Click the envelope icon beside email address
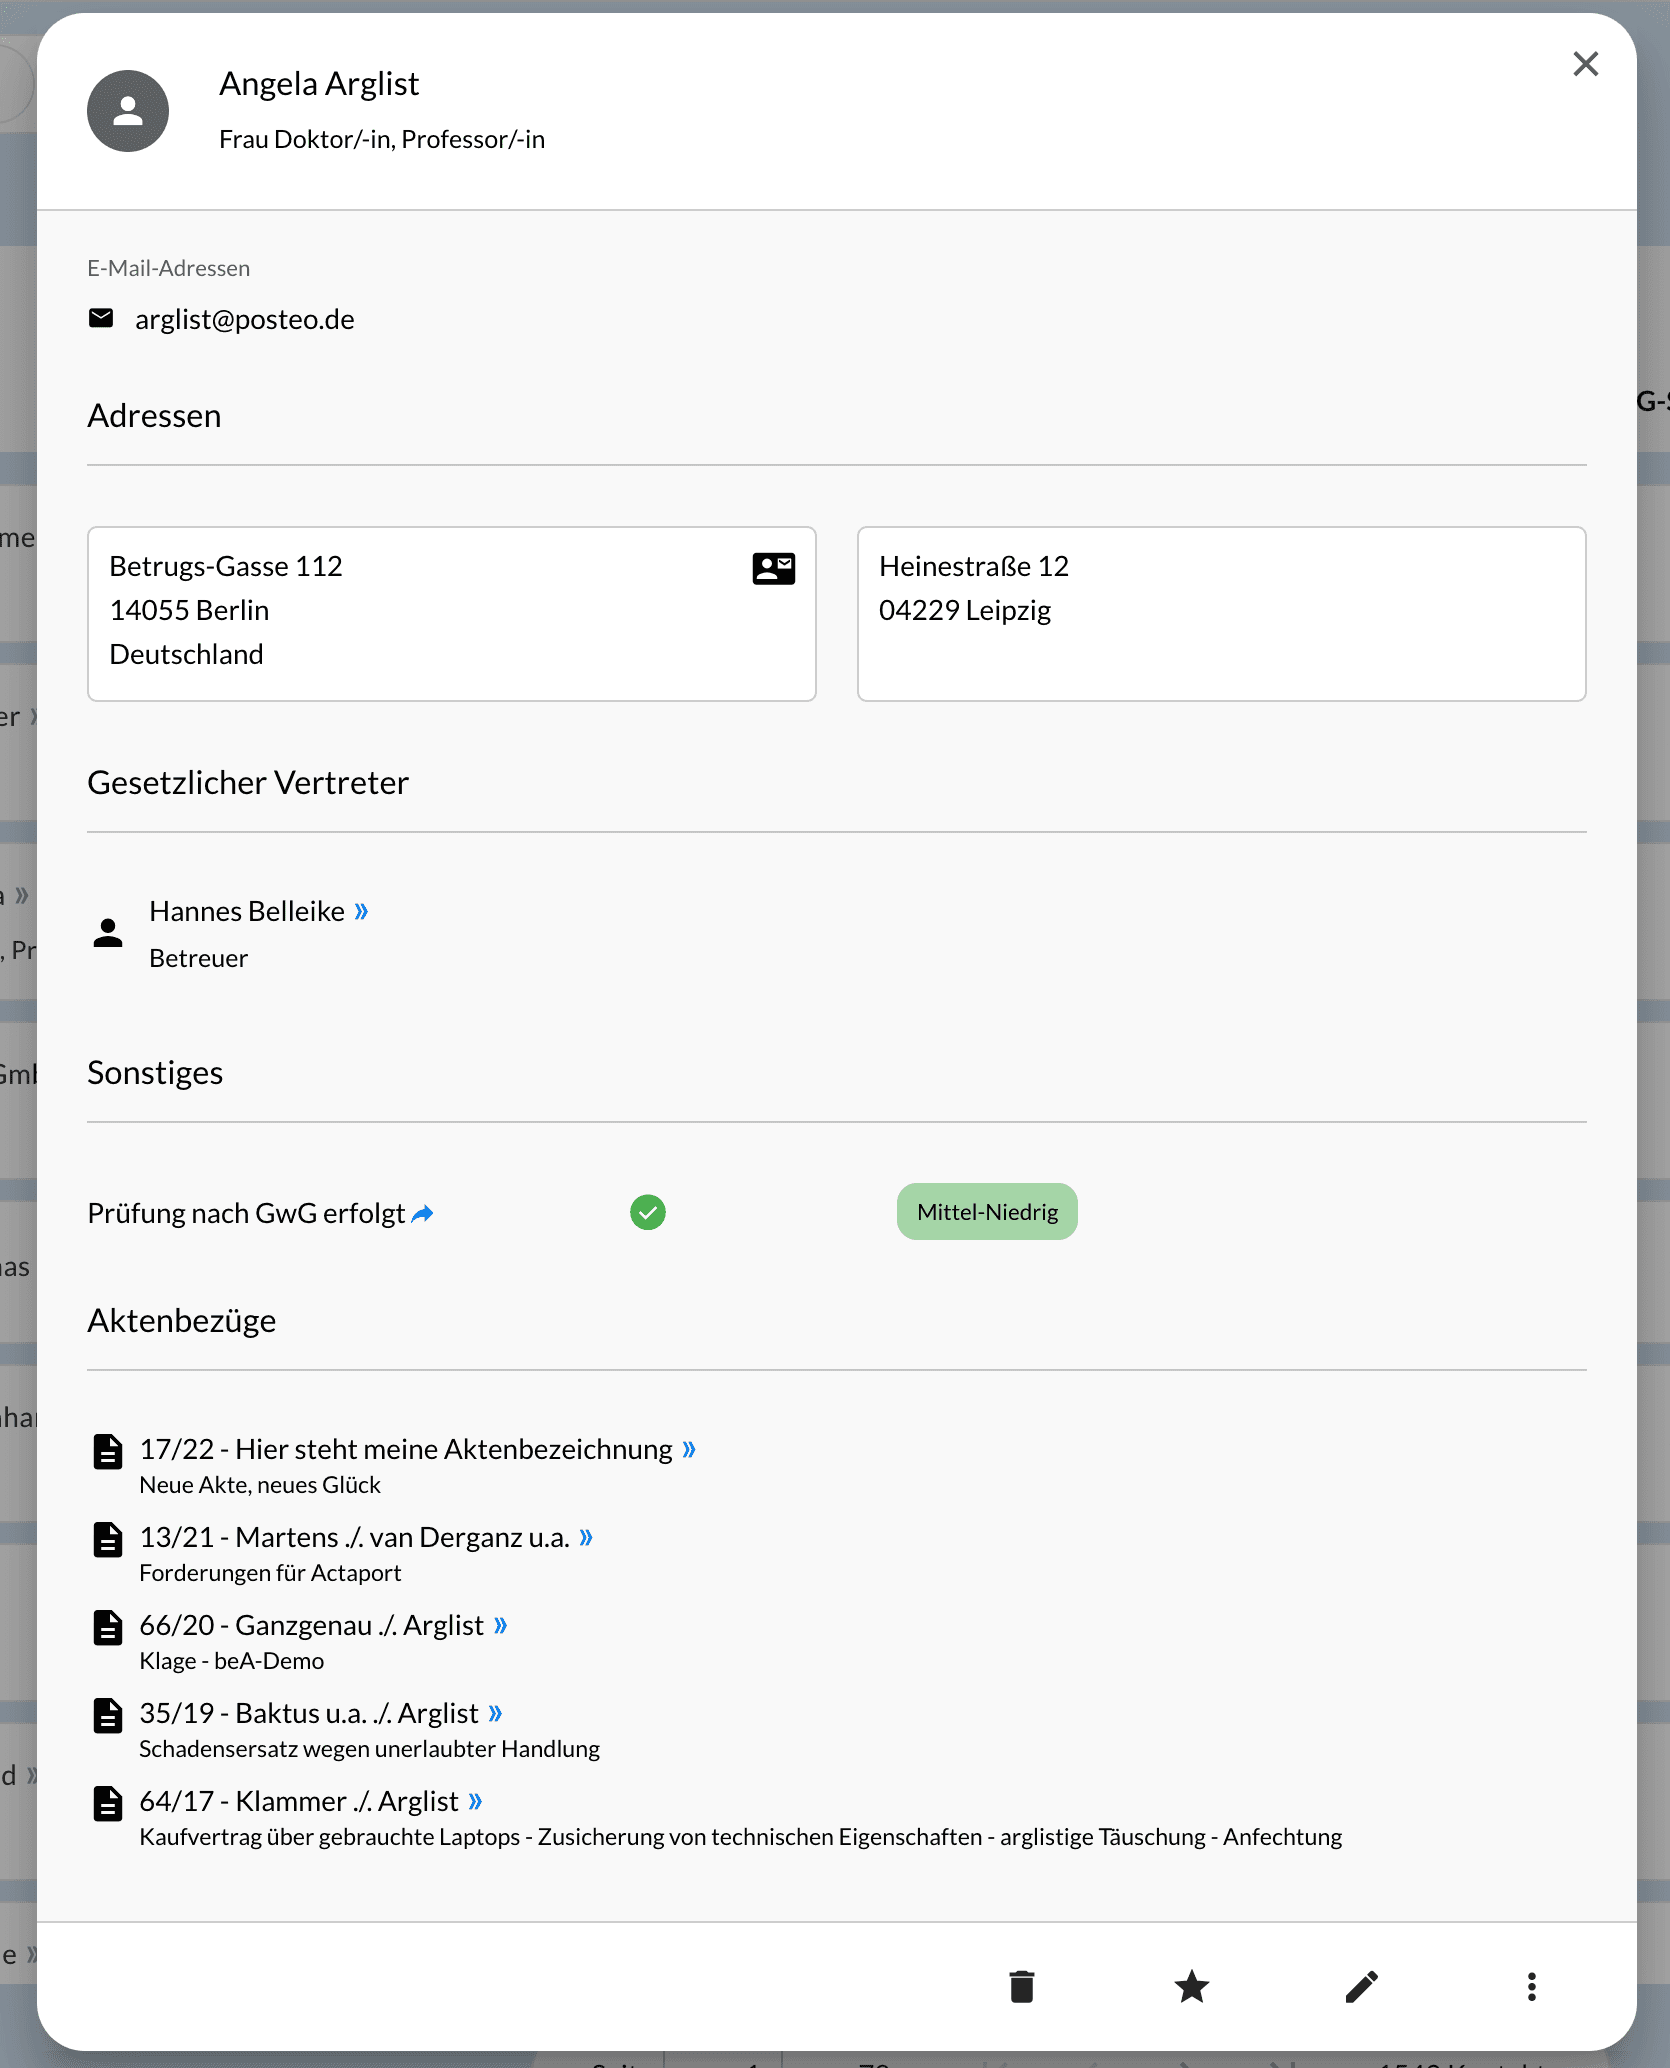 click(x=101, y=318)
